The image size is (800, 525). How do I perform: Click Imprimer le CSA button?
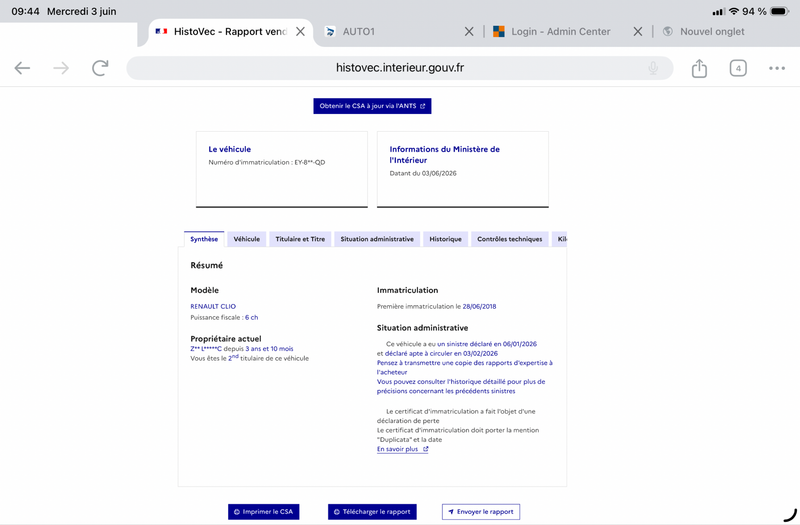(263, 512)
